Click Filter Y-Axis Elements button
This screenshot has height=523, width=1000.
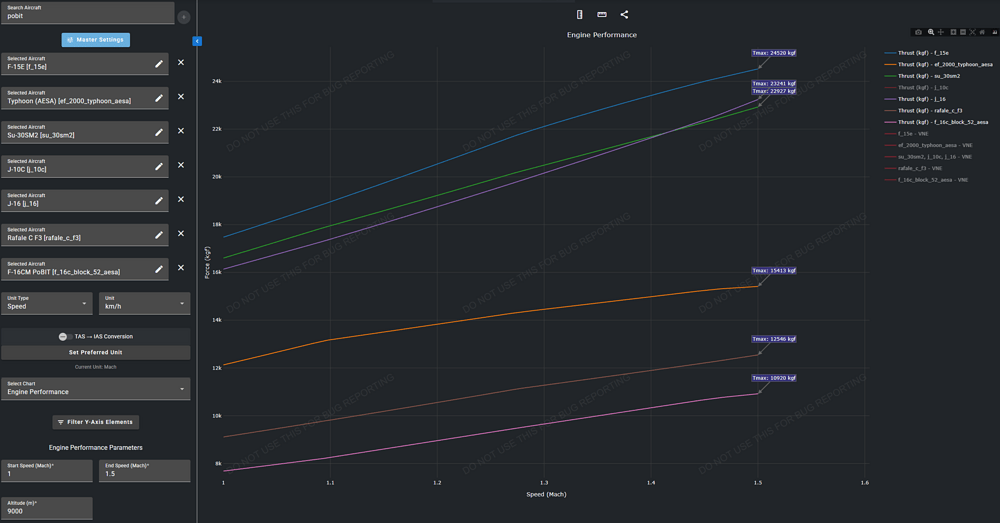(96, 422)
